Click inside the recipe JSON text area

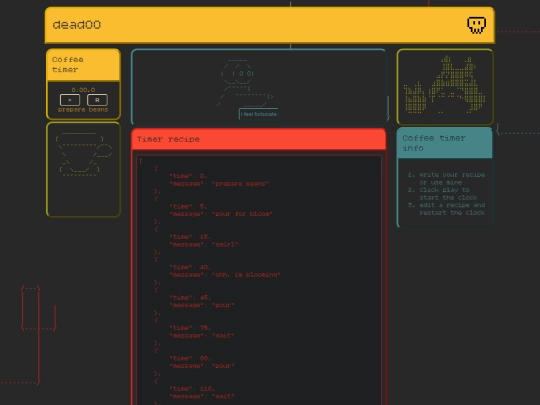tap(259, 280)
